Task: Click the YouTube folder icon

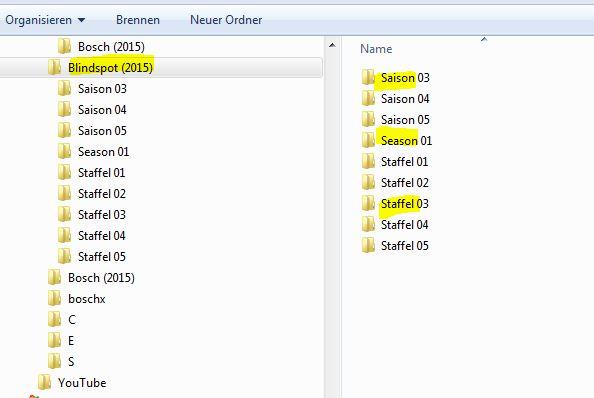Action: coord(45,382)
